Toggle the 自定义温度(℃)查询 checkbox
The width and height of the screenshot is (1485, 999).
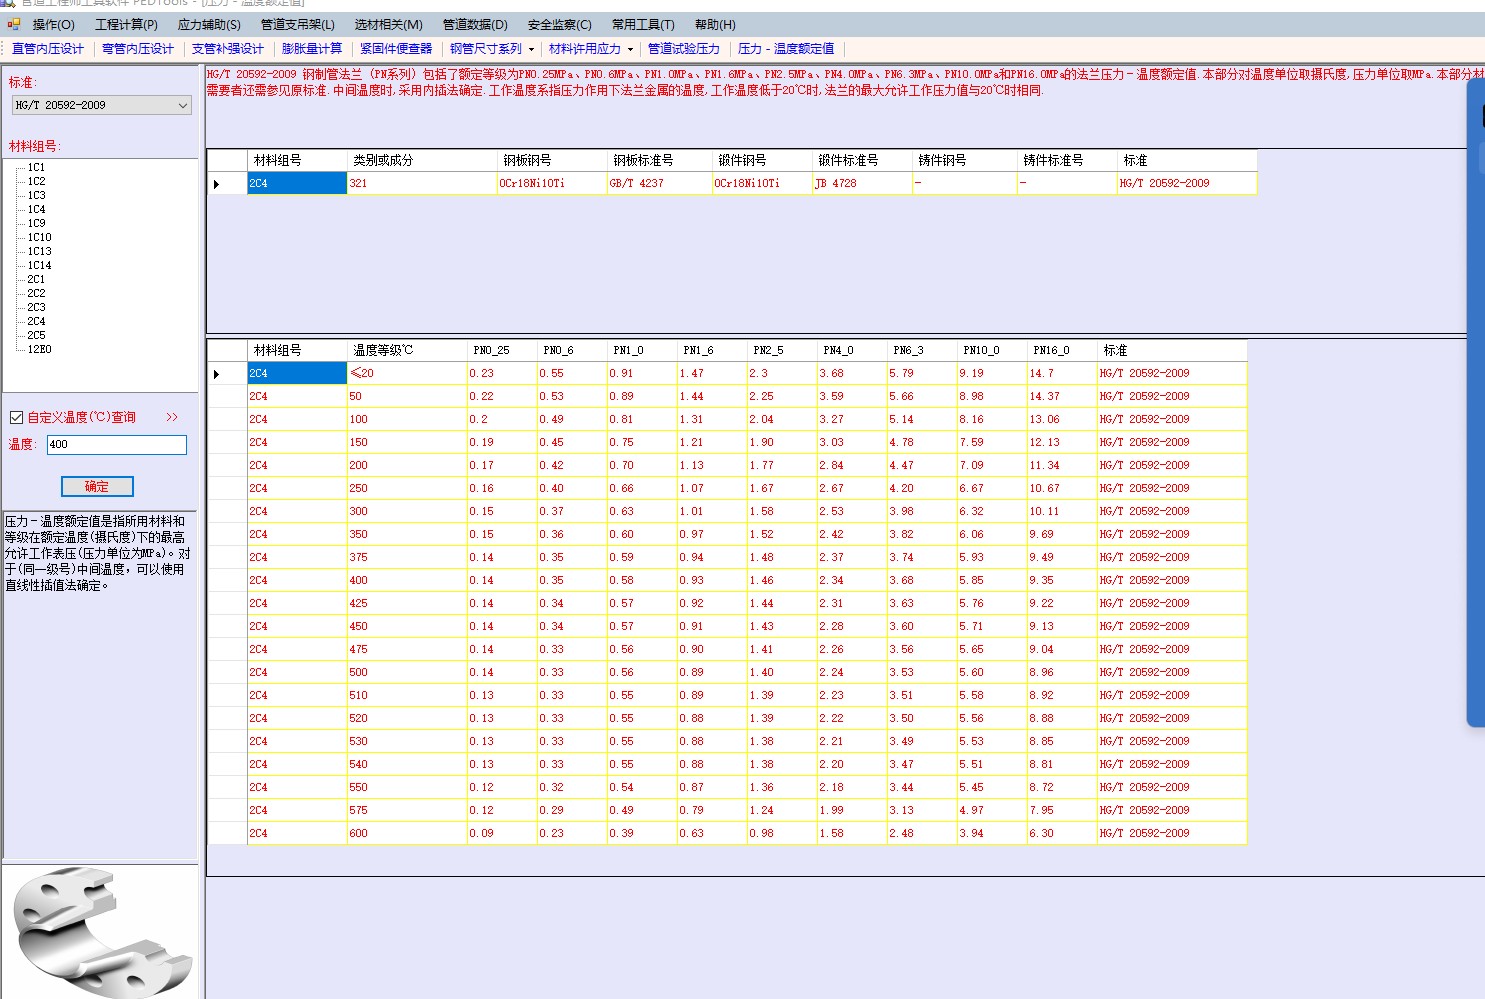(16, 417)
